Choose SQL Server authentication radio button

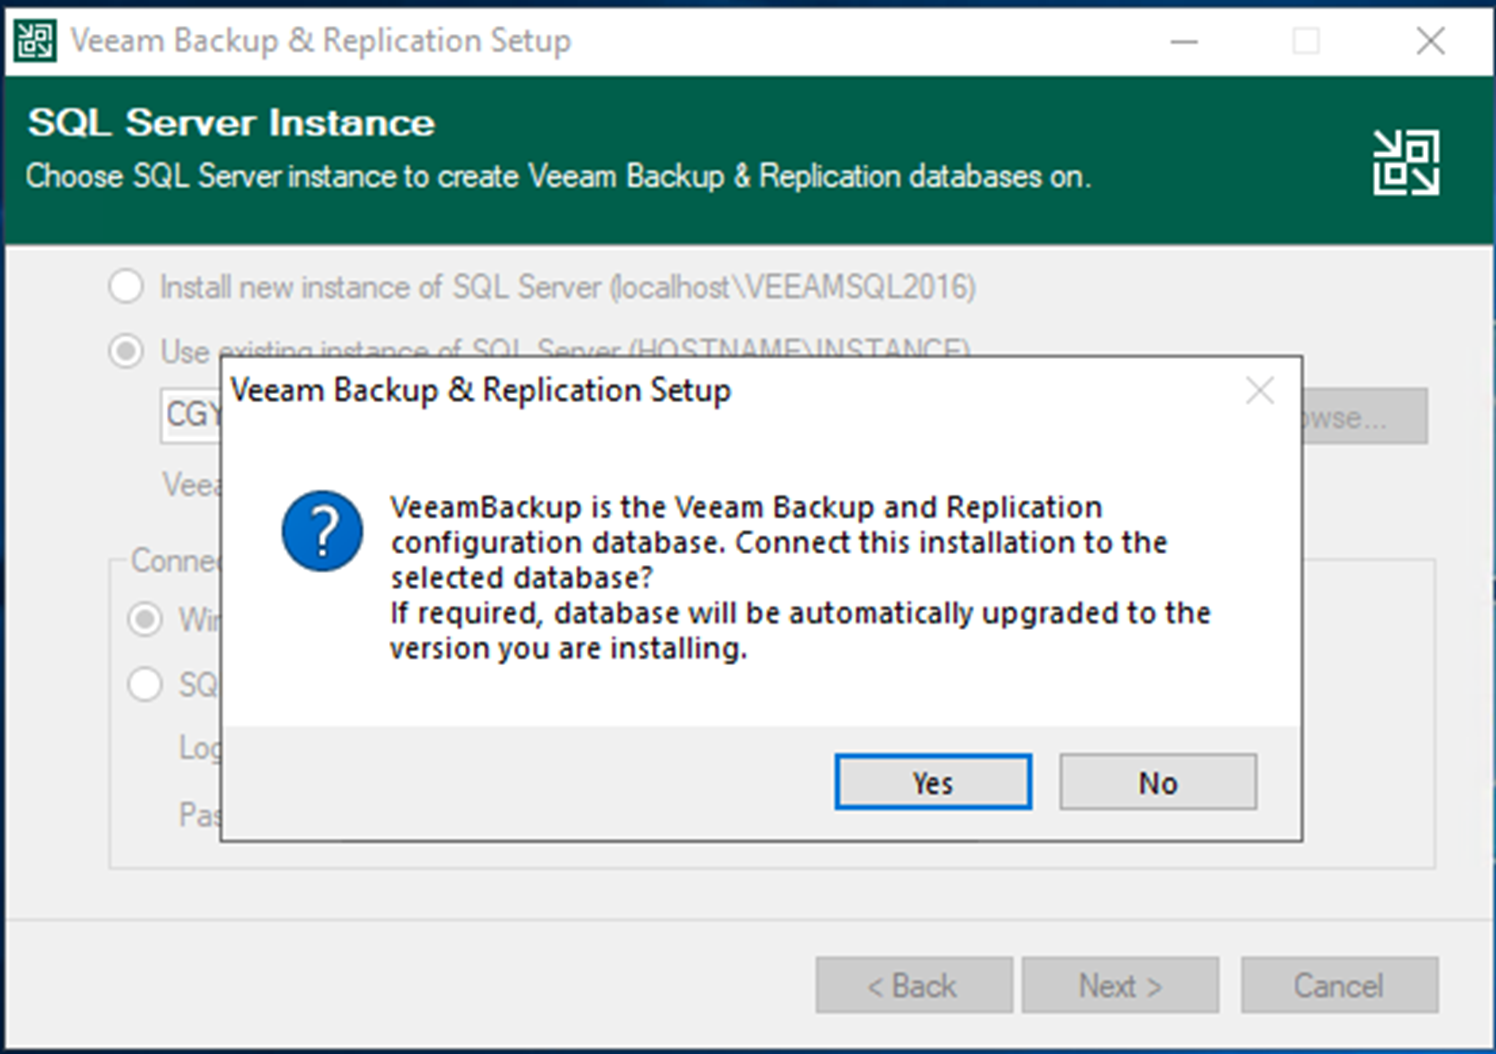point(145,685)
